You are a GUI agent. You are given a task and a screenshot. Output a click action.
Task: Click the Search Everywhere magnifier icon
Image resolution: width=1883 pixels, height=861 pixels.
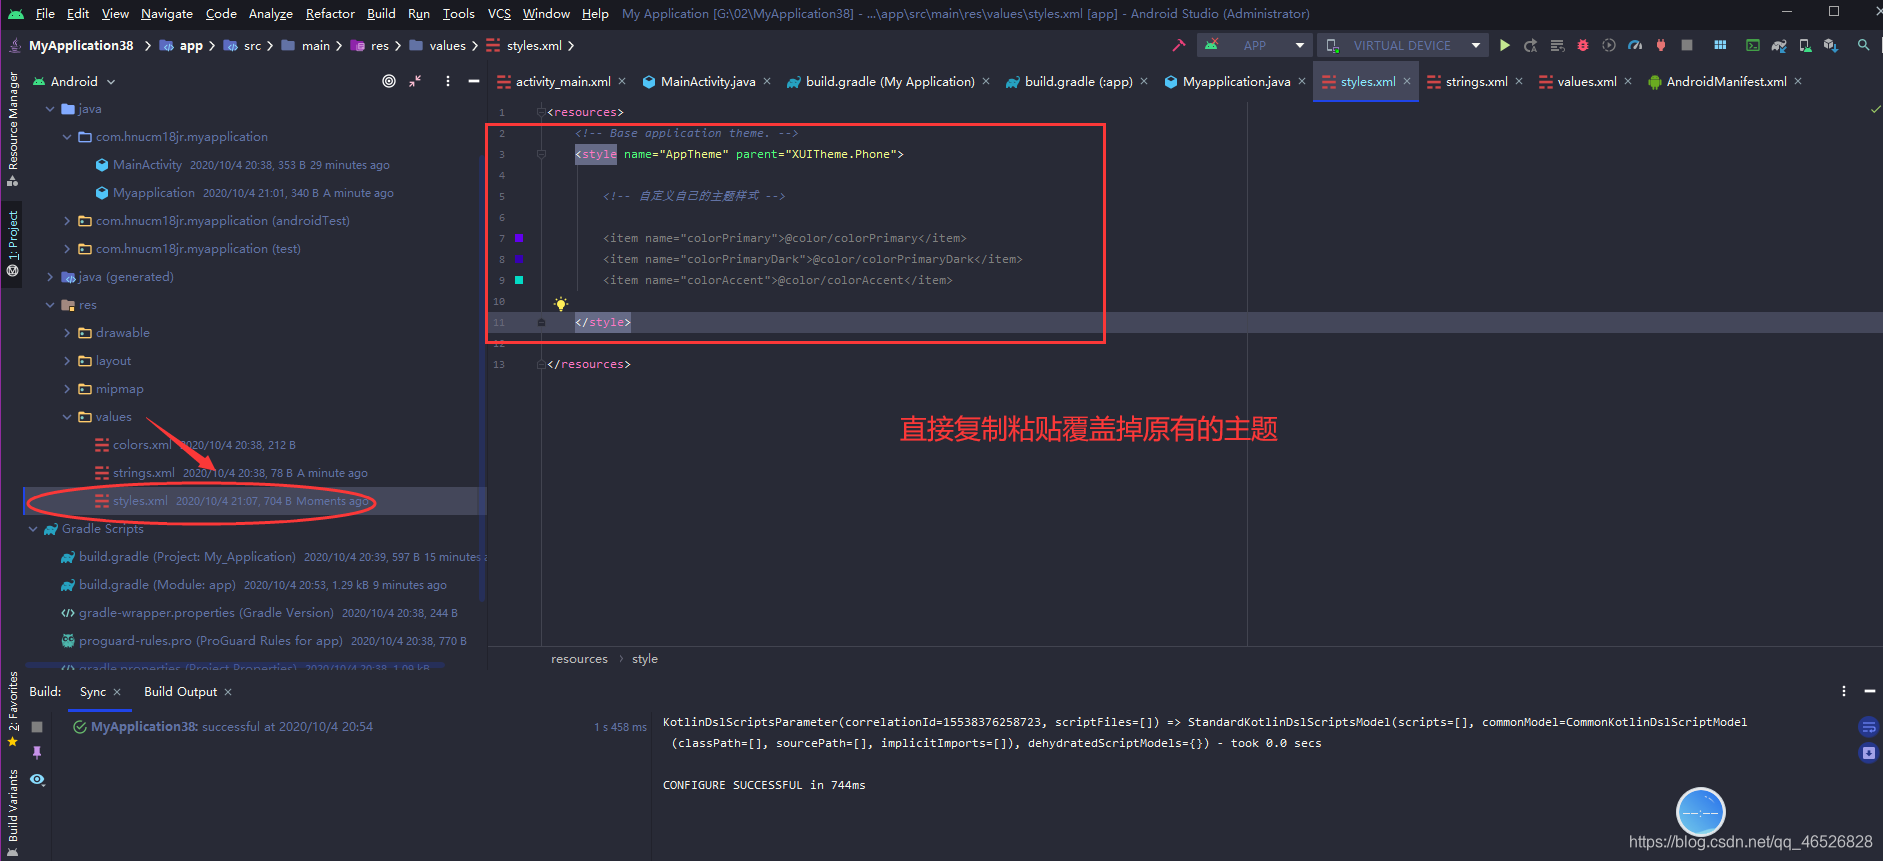[x=1864, y=45]
